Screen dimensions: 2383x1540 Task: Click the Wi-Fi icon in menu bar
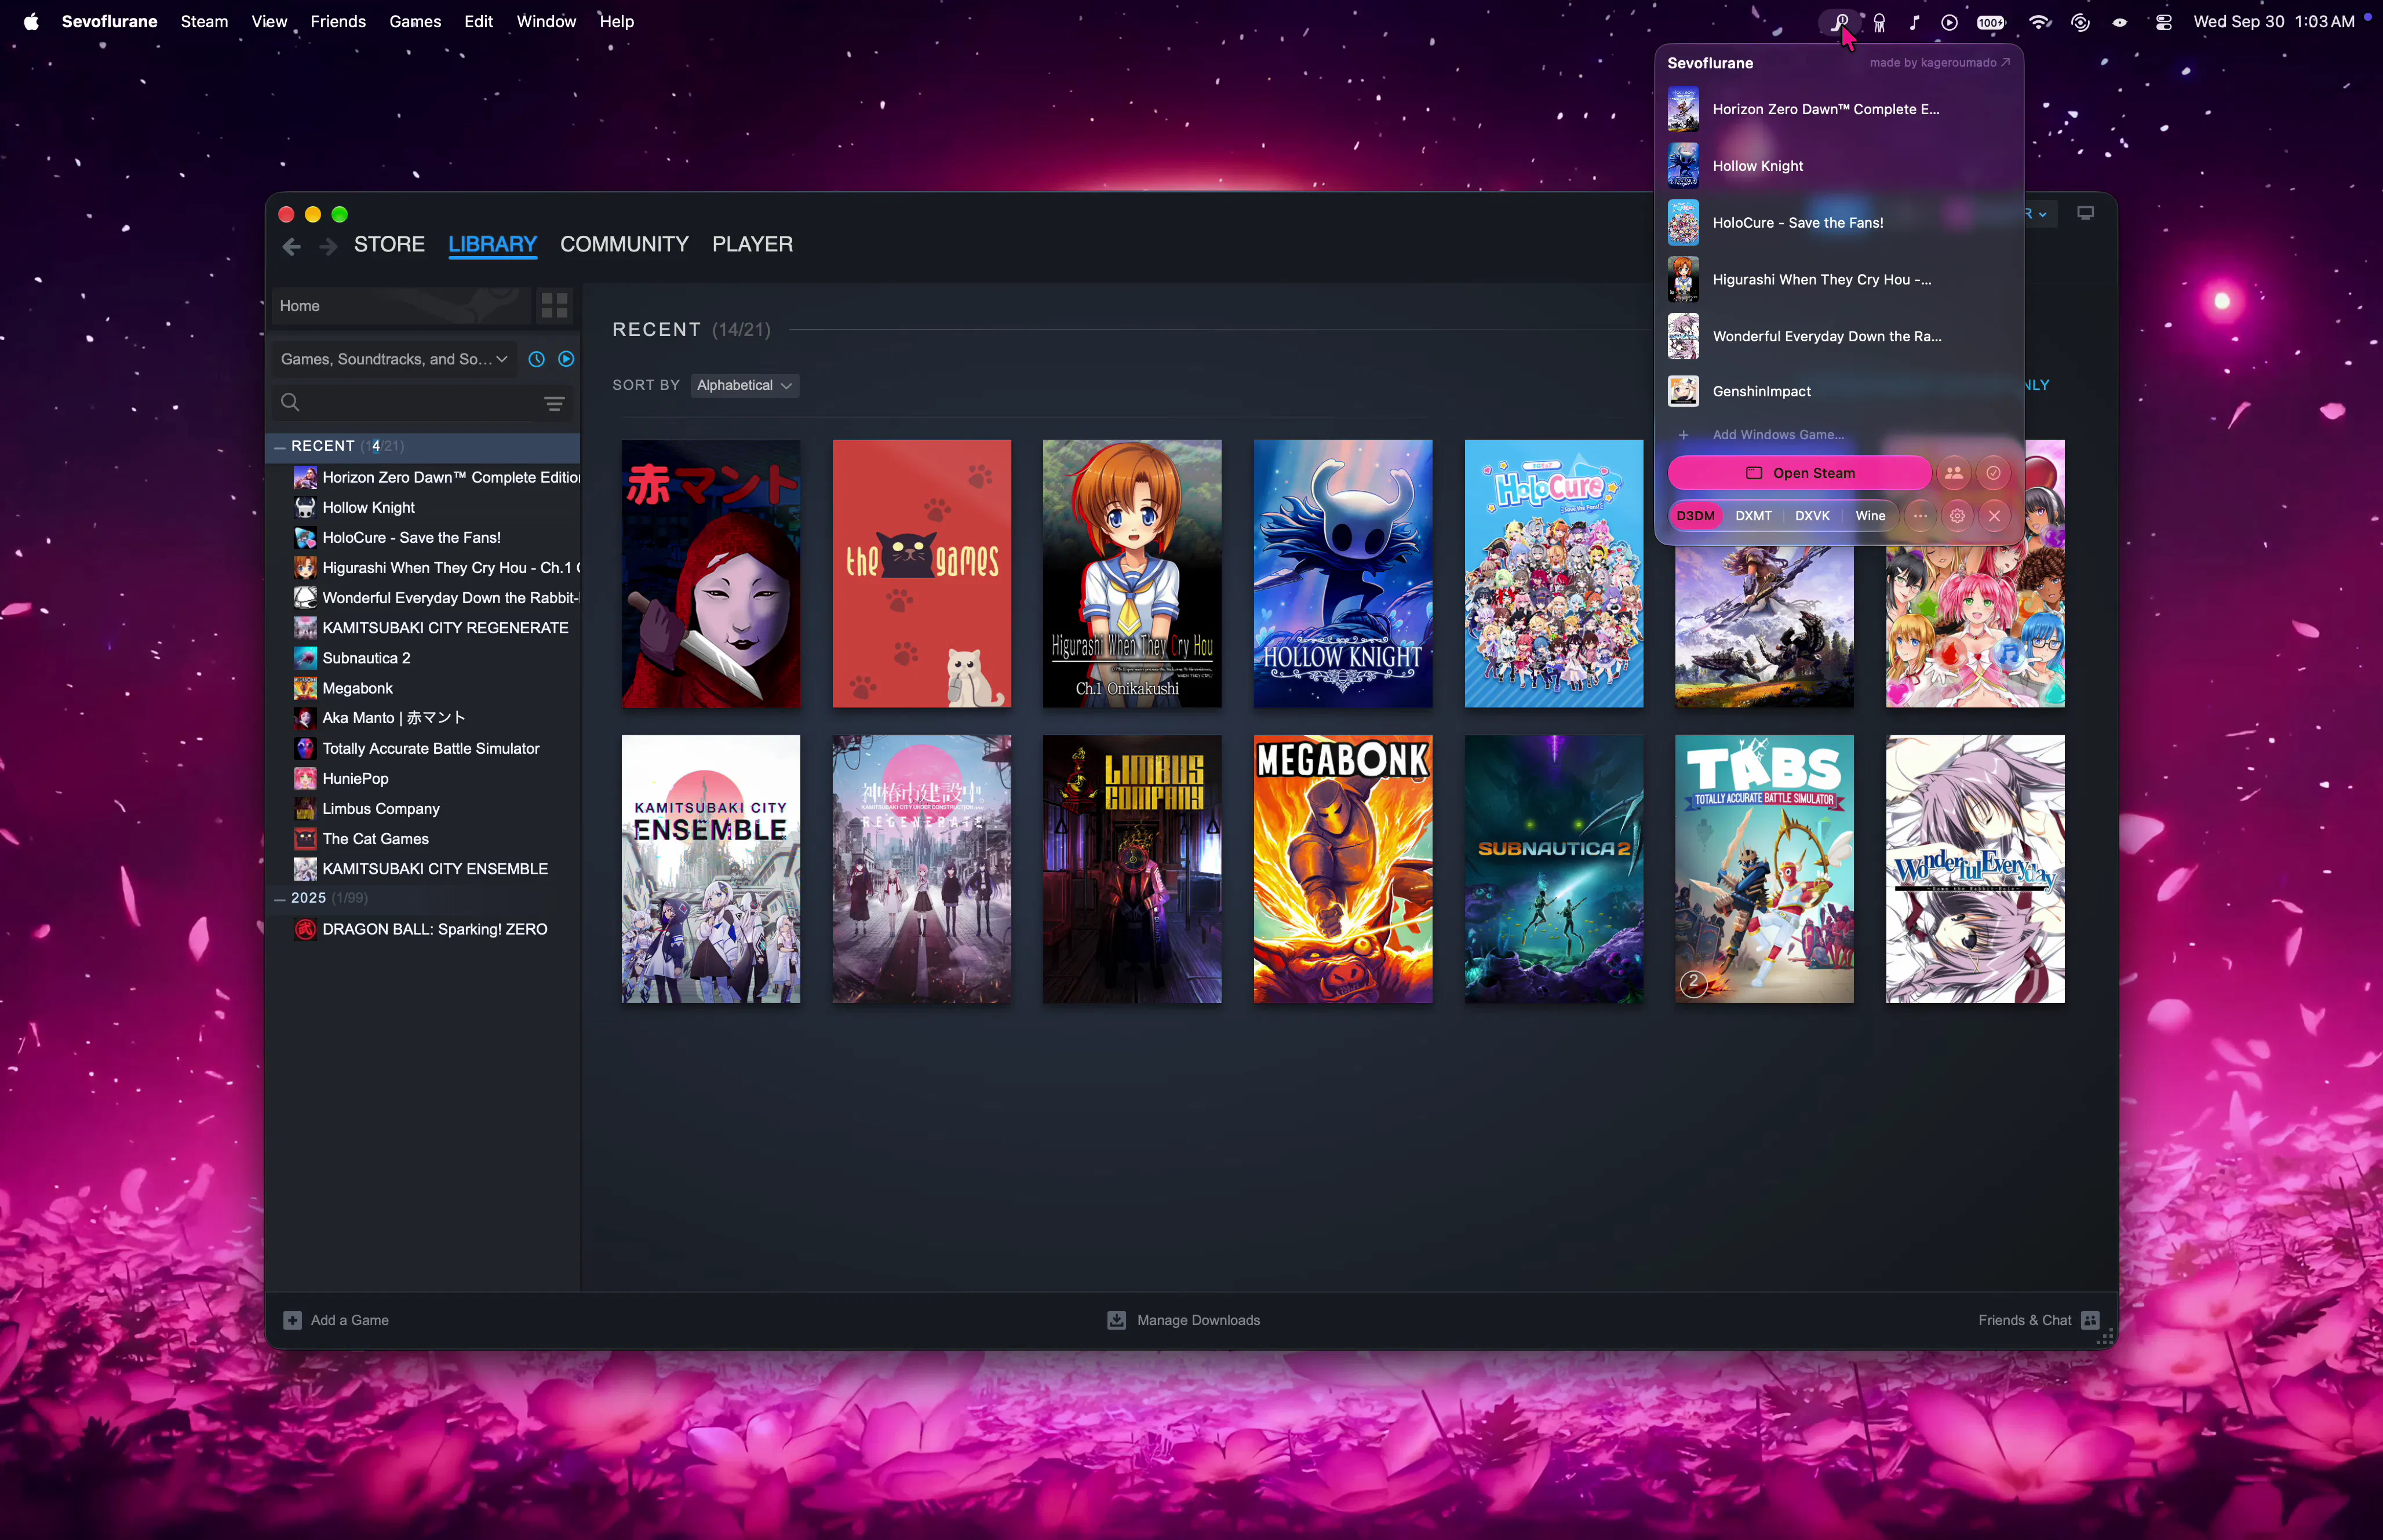pos(2039,21)
